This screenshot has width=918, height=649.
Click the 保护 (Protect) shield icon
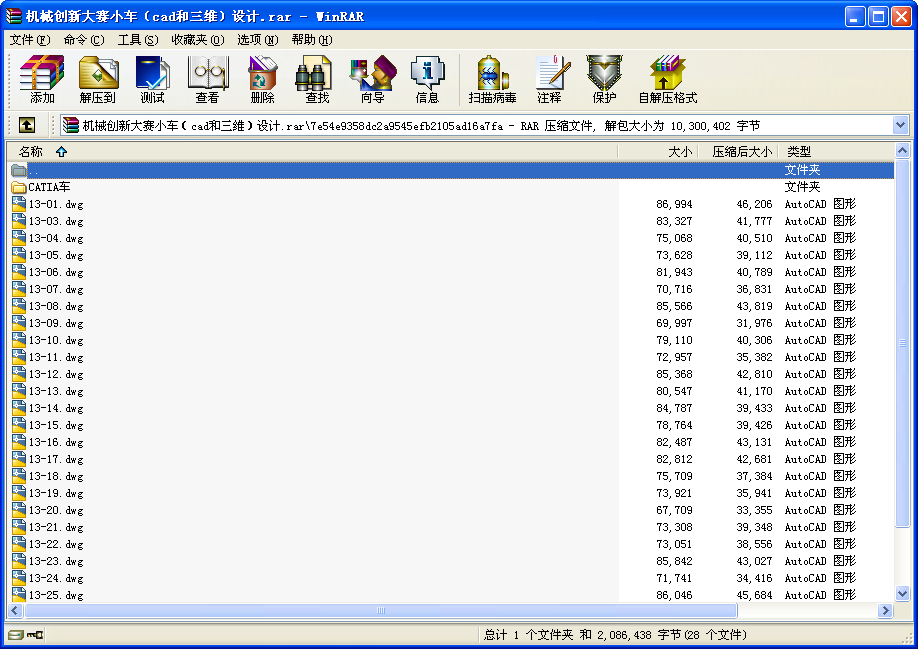click(604, 80)
